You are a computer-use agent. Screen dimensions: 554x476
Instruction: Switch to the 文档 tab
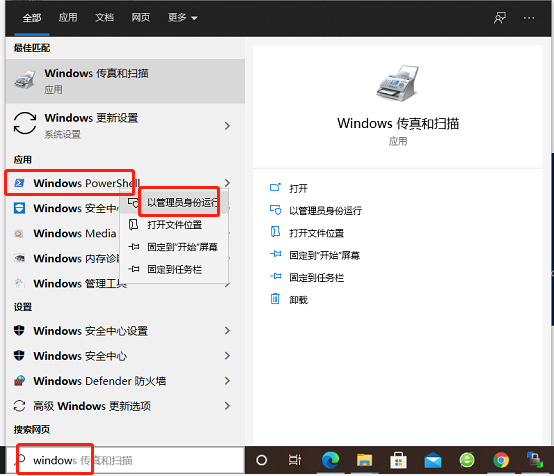[x=104, y=17]
